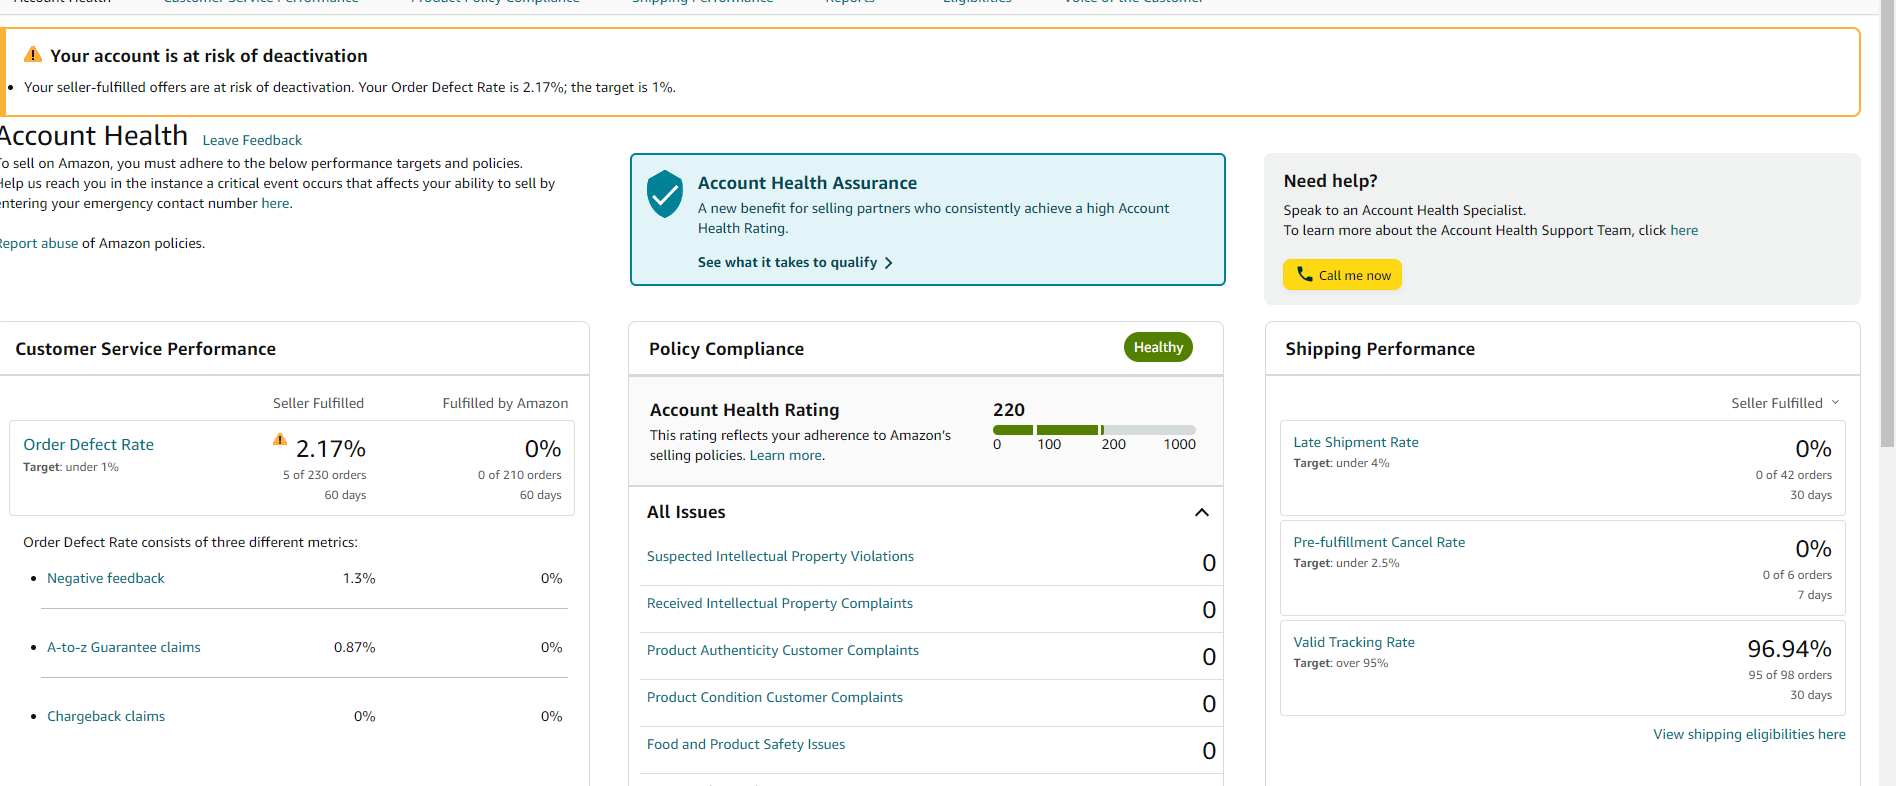1896x786 pixels.
Task: Click the warning triangle in the deactivation banner
Action: click(33, 54)
